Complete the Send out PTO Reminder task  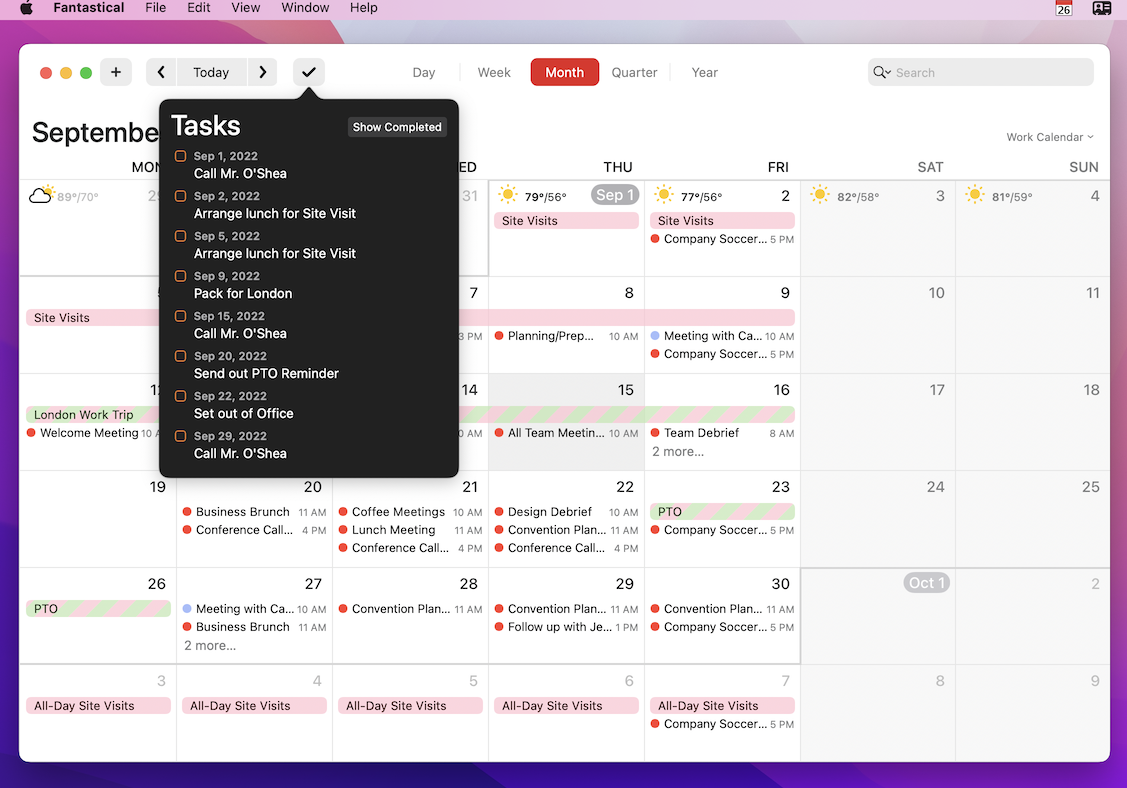[x=180, y=356]
